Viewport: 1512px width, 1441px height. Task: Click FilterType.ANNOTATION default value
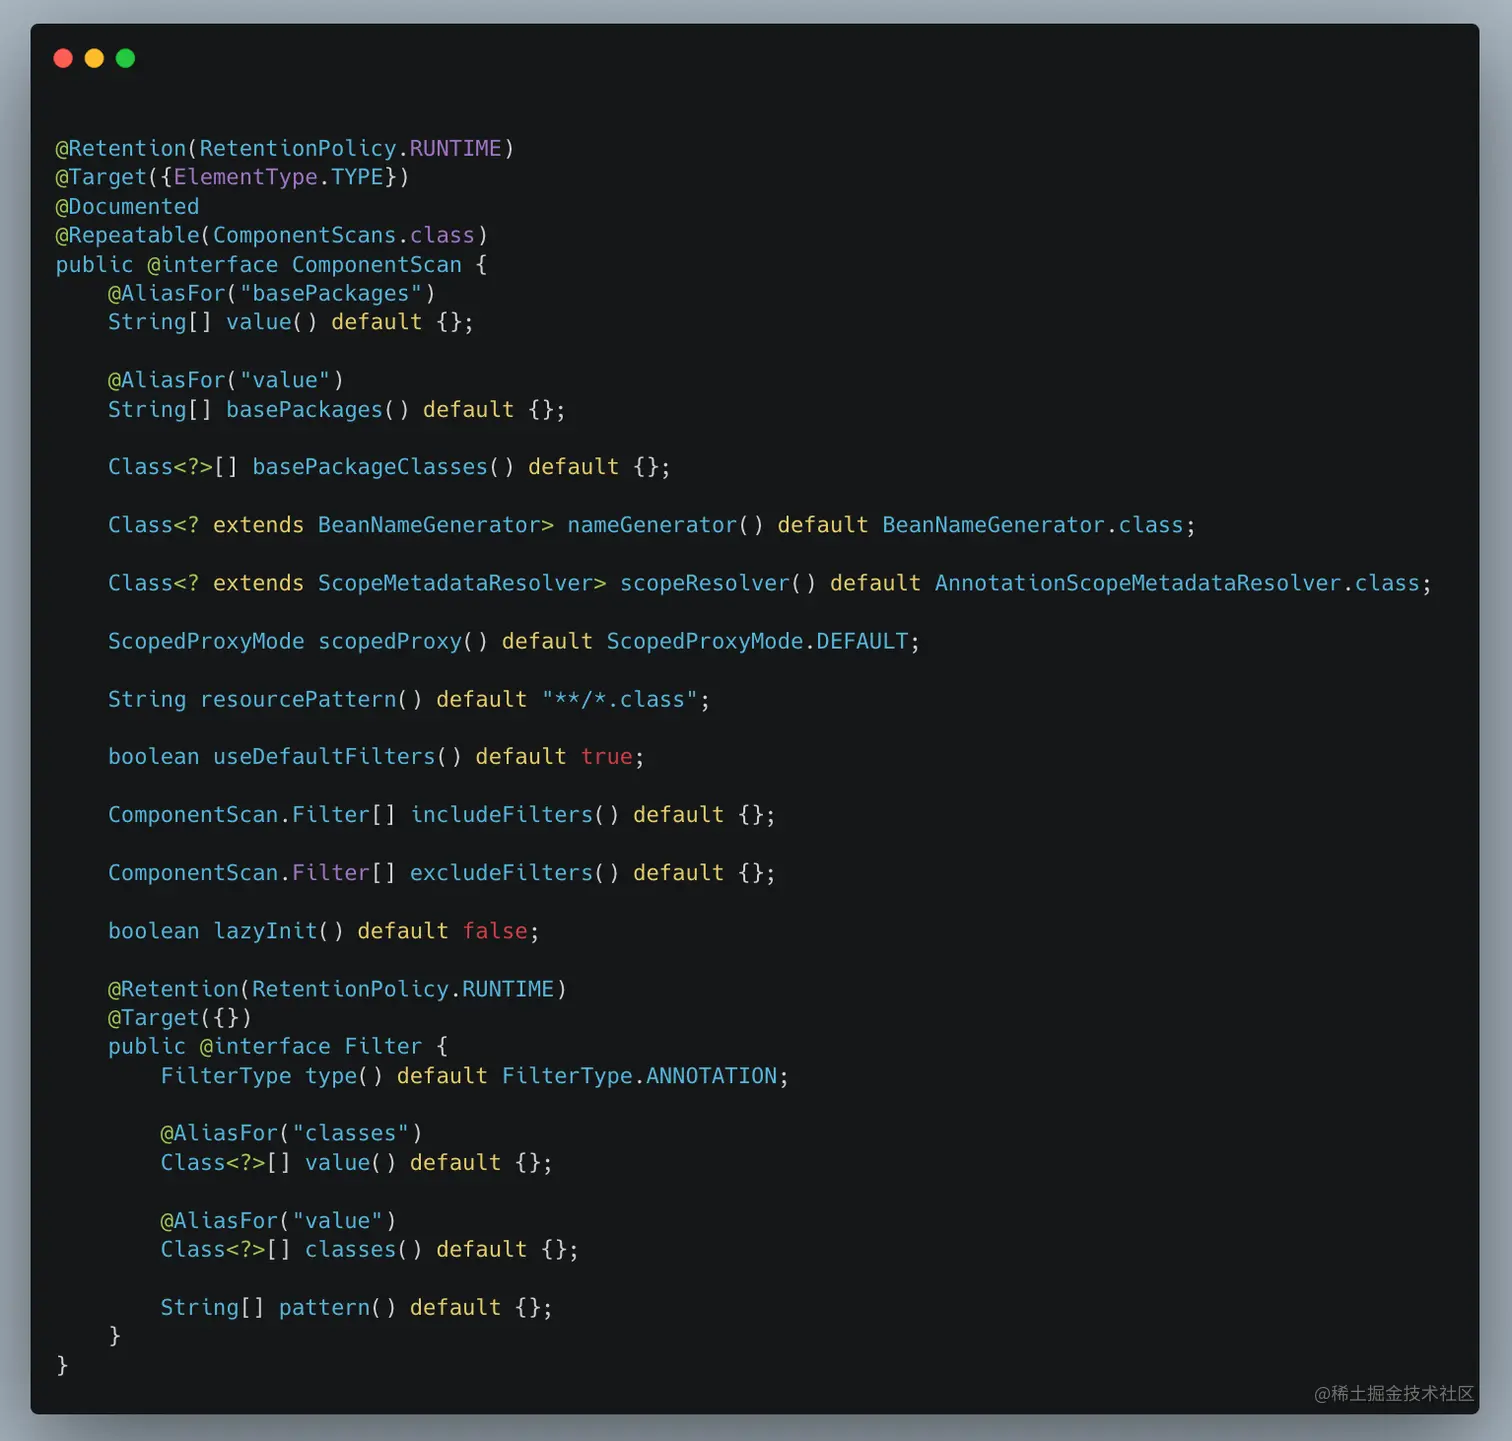coord(639,1076)
